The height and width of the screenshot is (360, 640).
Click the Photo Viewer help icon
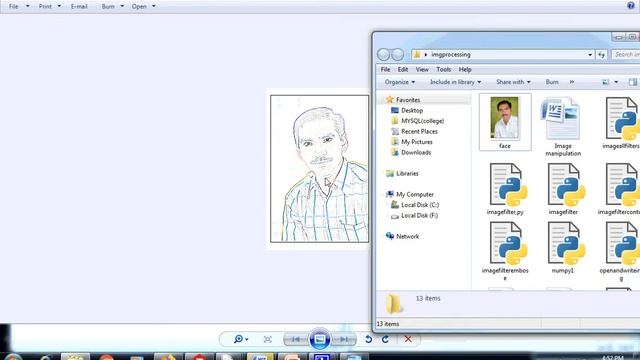(x=631, y=6)
